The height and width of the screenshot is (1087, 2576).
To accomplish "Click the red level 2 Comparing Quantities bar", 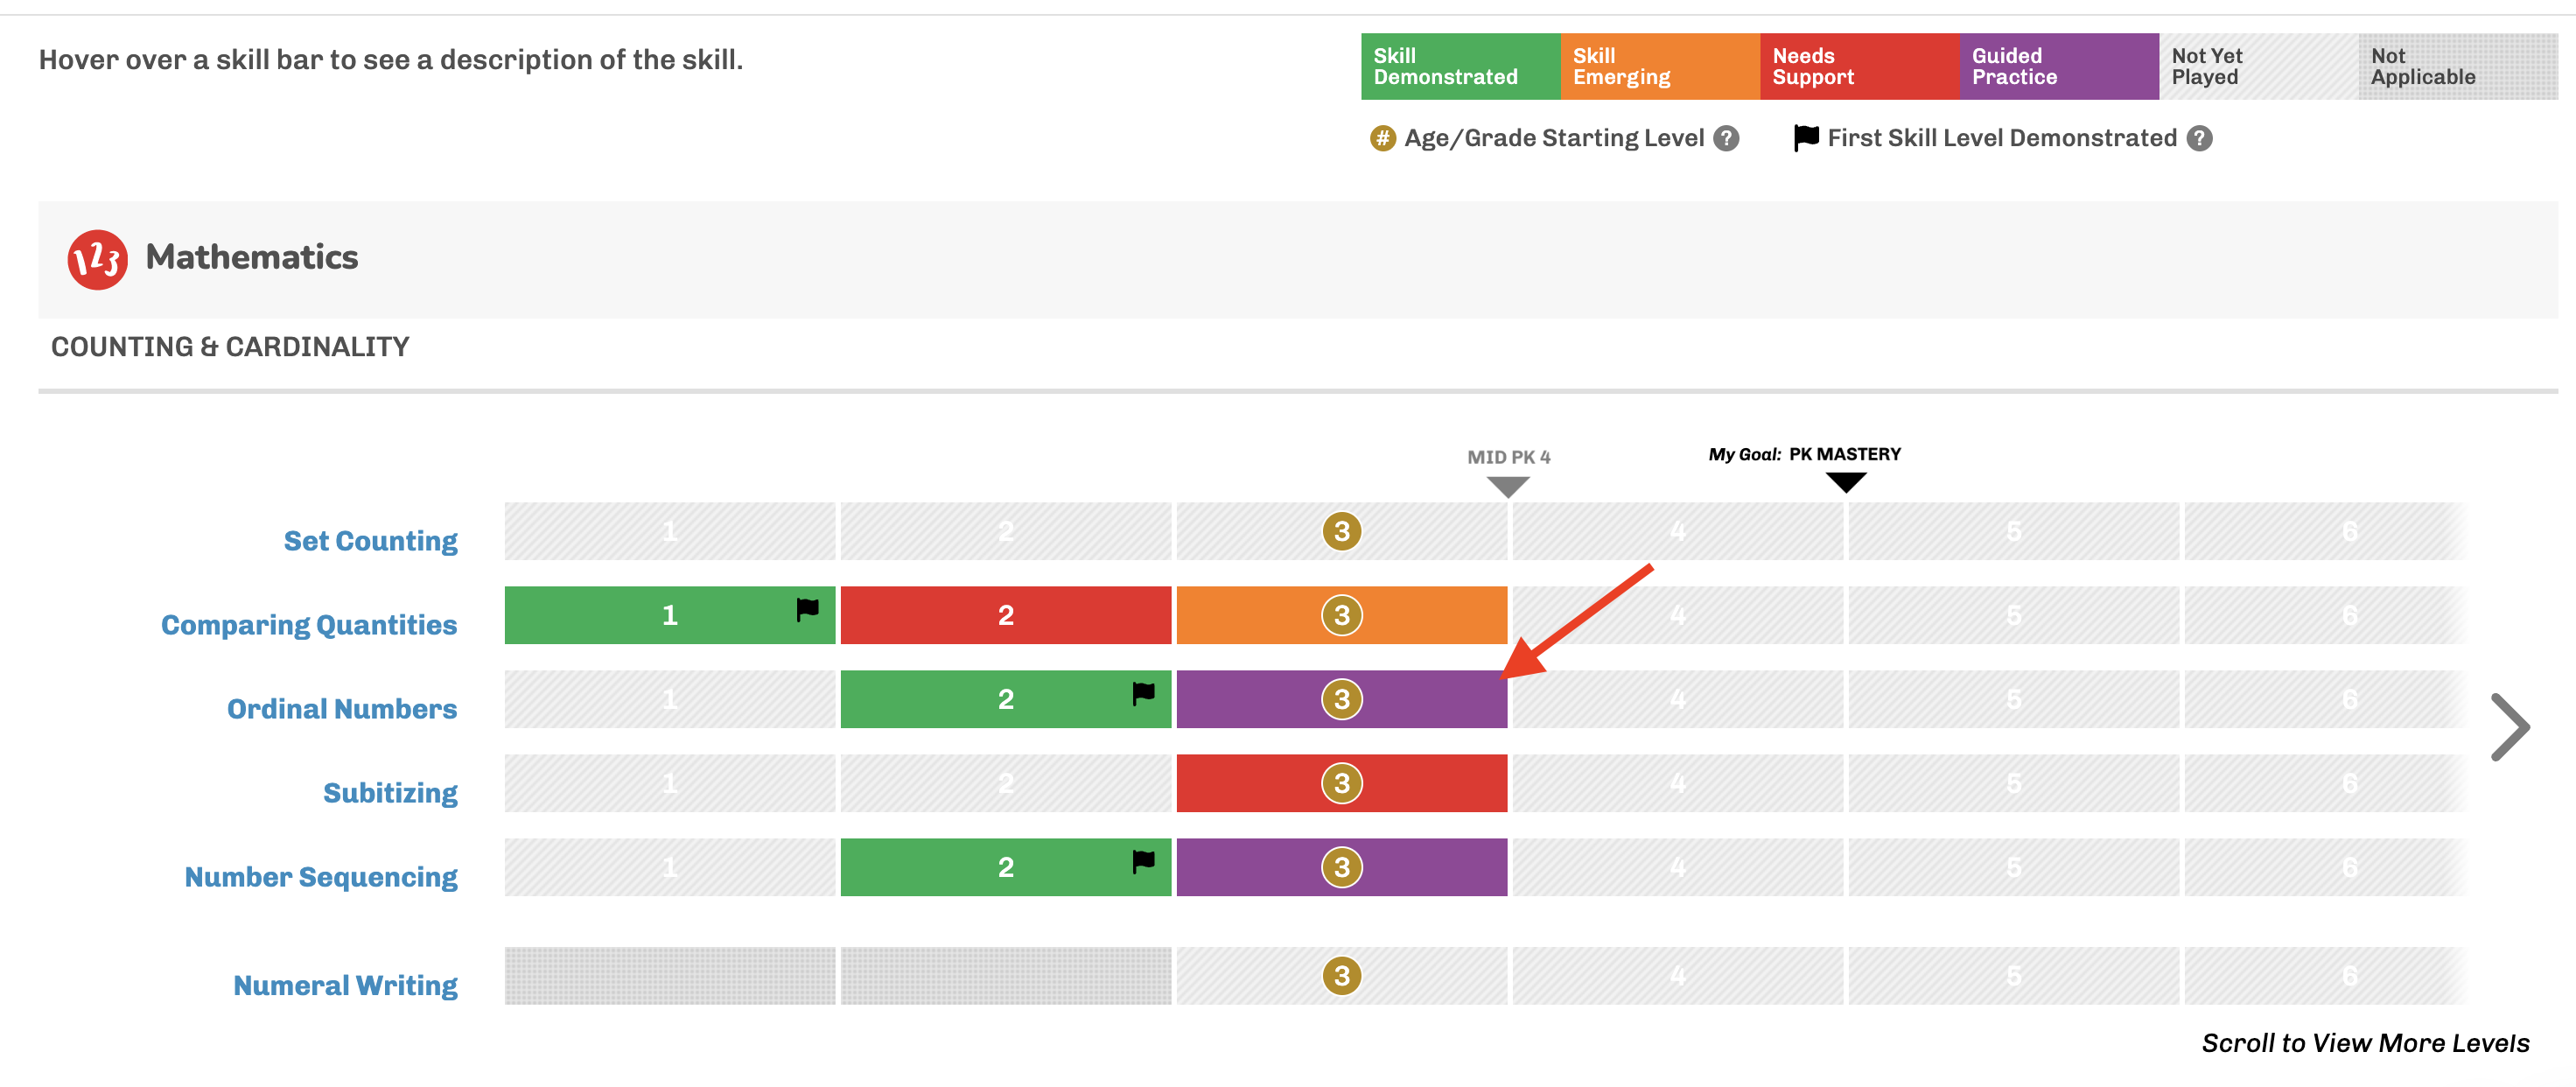I will [1005, 615].
